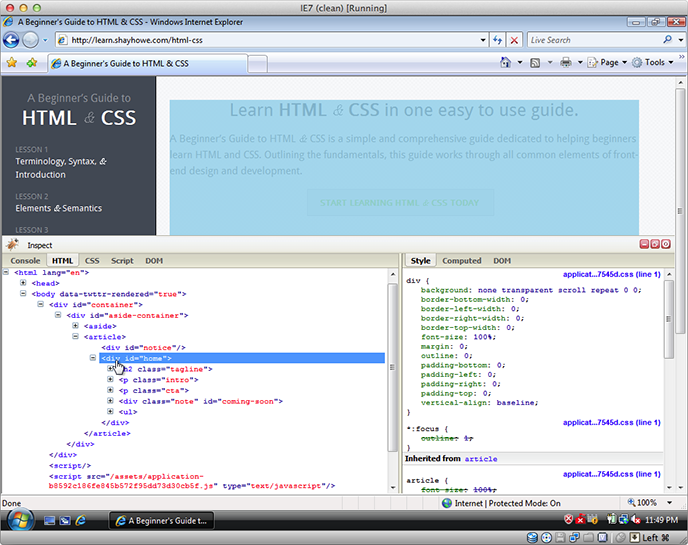Expand the aside node
The width and height of the screenshot is (688, 545).
tap(75, 326)
